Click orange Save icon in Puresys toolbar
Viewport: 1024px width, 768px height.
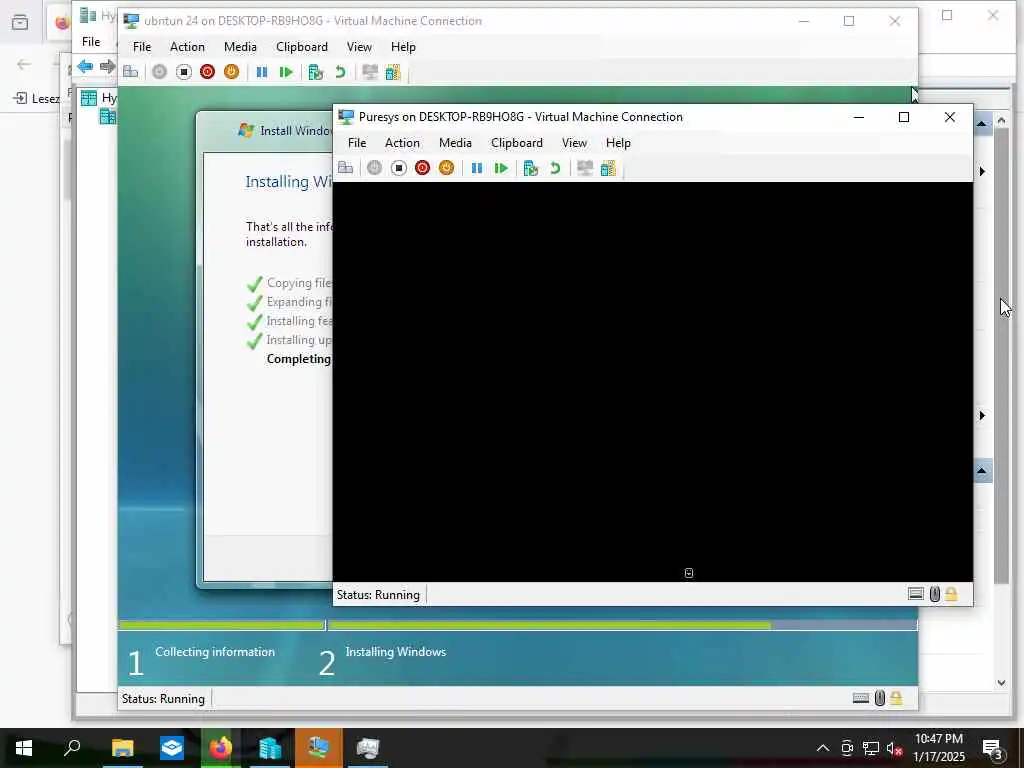[447, 168]
